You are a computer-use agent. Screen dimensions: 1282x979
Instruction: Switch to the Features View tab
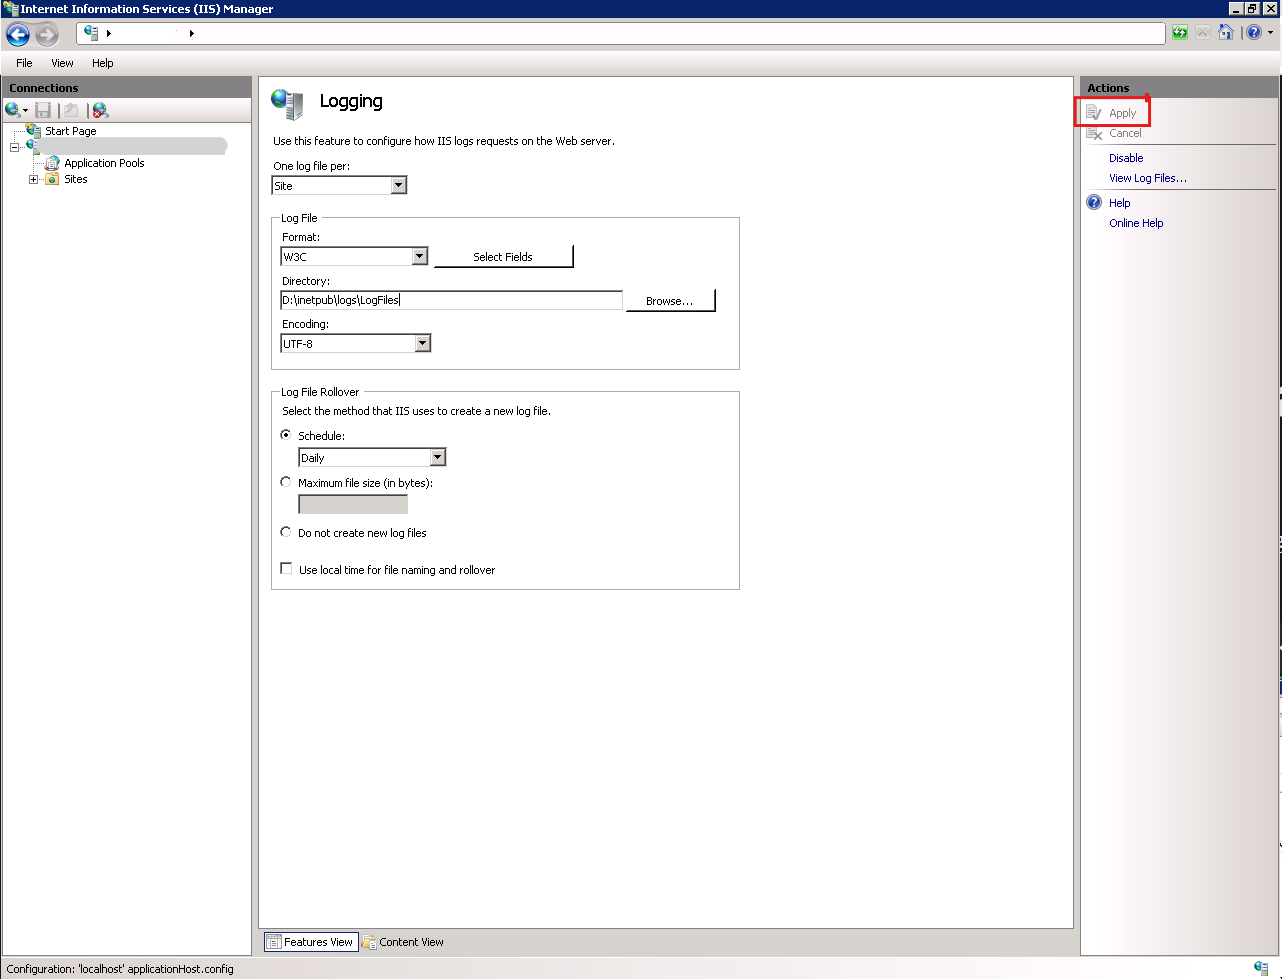310,942
